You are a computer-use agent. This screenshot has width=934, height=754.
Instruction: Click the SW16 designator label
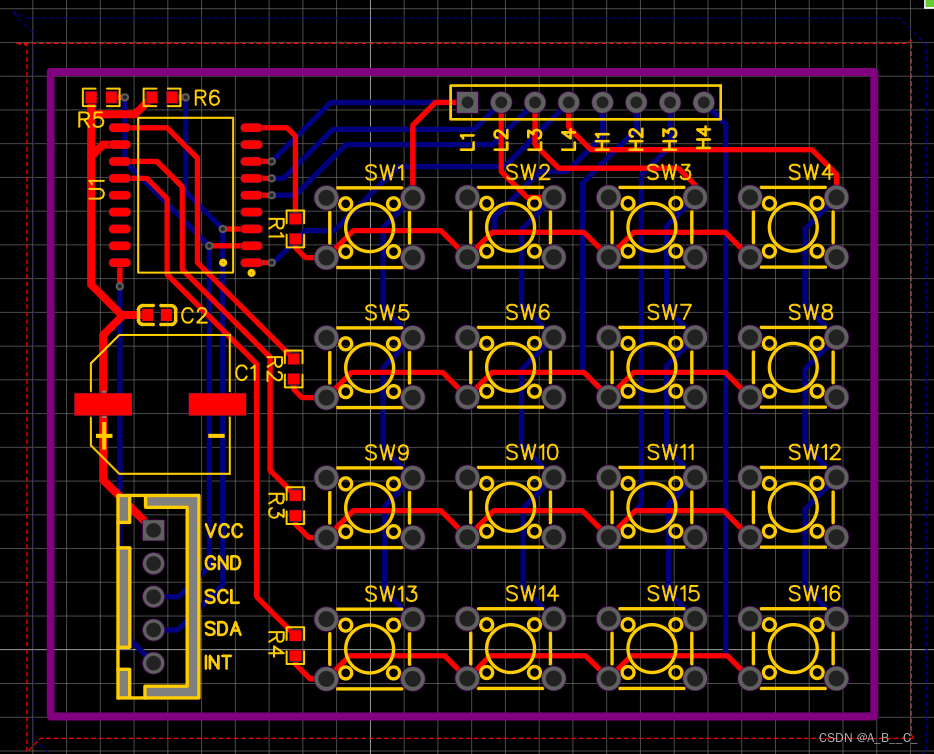pyautogui.click(x=814, y=594)
